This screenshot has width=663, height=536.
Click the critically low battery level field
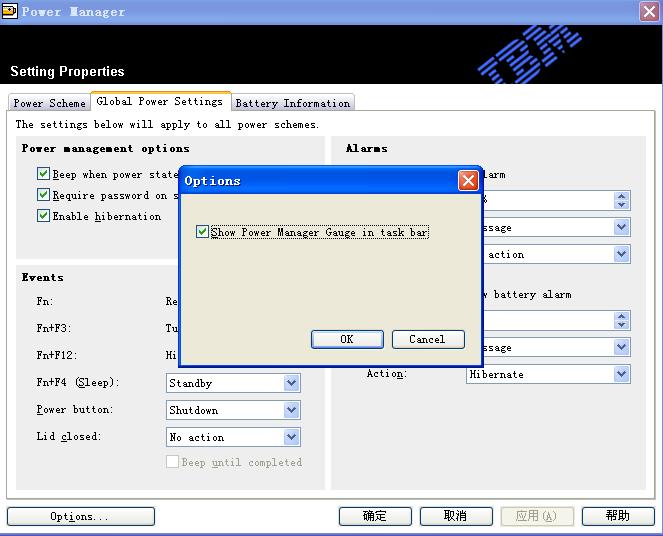pyautogui.click(x=548, y=321)
